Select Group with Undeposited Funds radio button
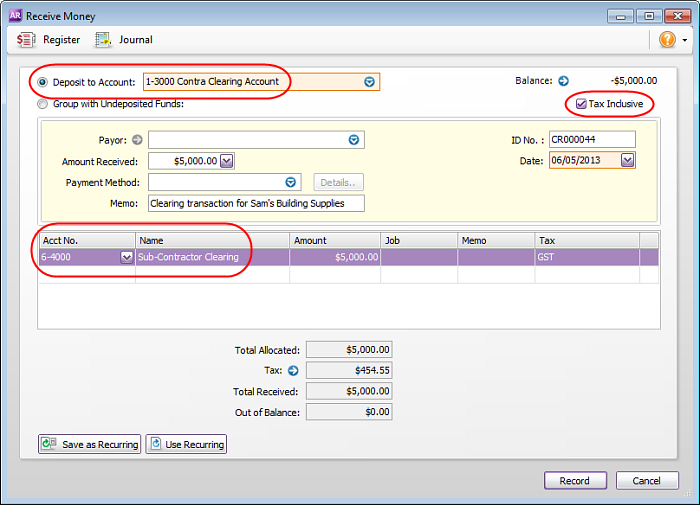The height and width of the screenshot is (505, 700). pos(42,104)
